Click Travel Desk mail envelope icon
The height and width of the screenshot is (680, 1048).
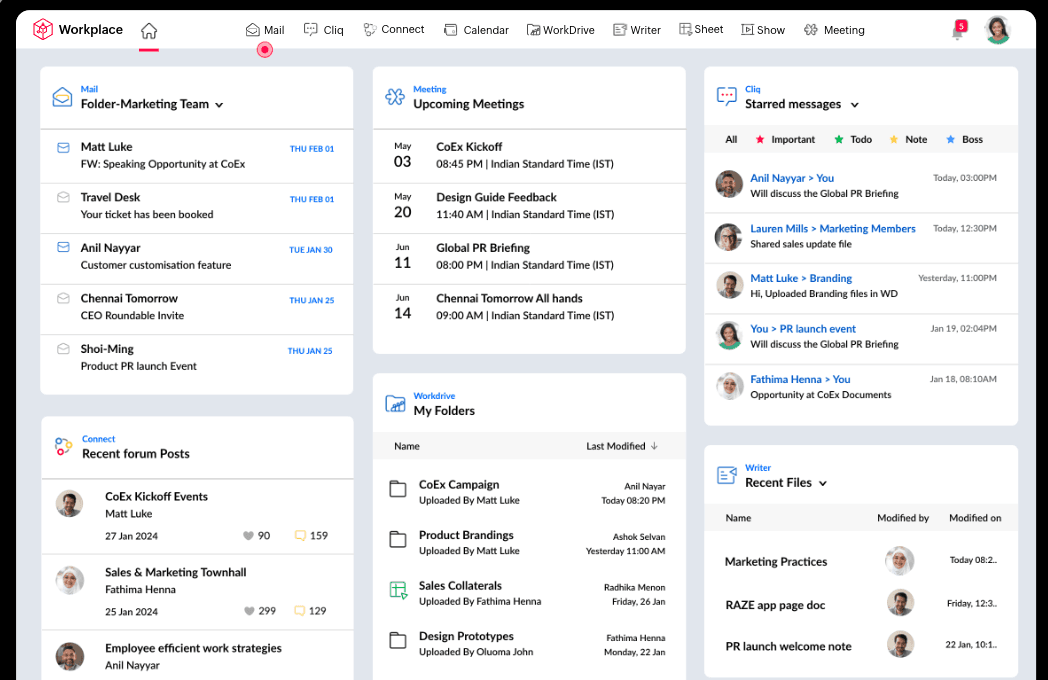point(63,198)
